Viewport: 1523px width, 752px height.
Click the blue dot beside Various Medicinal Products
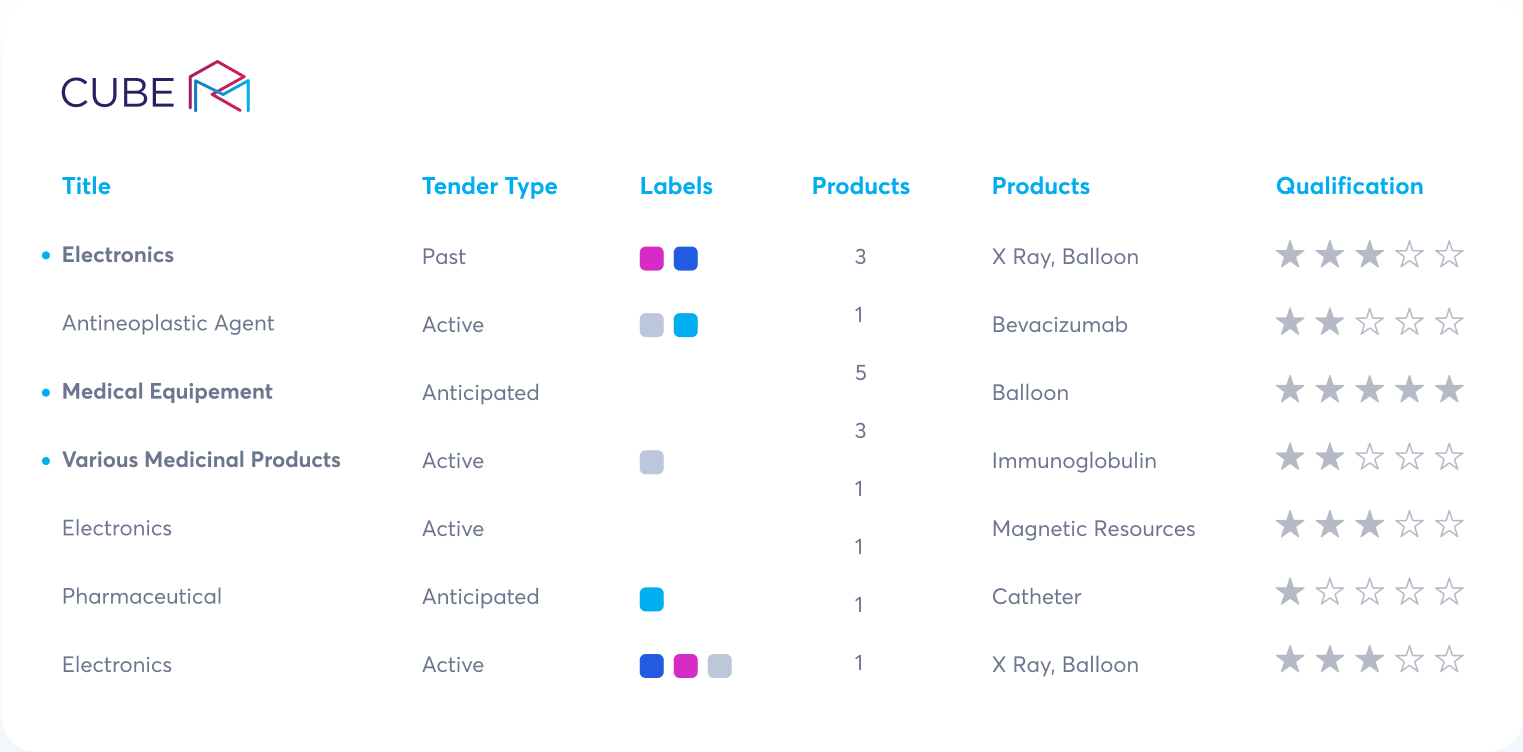pyautogui.click(x=46, y=461)
